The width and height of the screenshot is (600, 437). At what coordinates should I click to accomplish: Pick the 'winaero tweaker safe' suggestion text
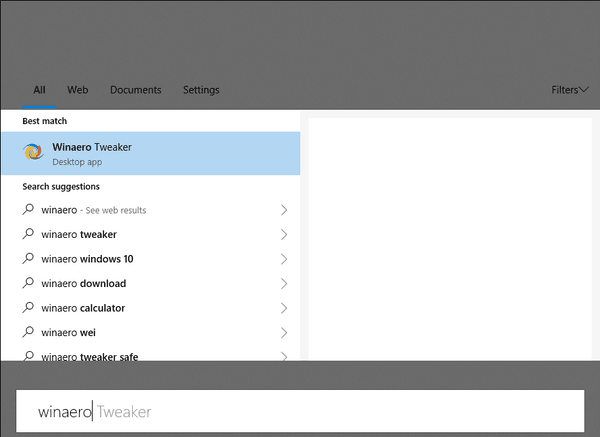[x=90, y=357]
